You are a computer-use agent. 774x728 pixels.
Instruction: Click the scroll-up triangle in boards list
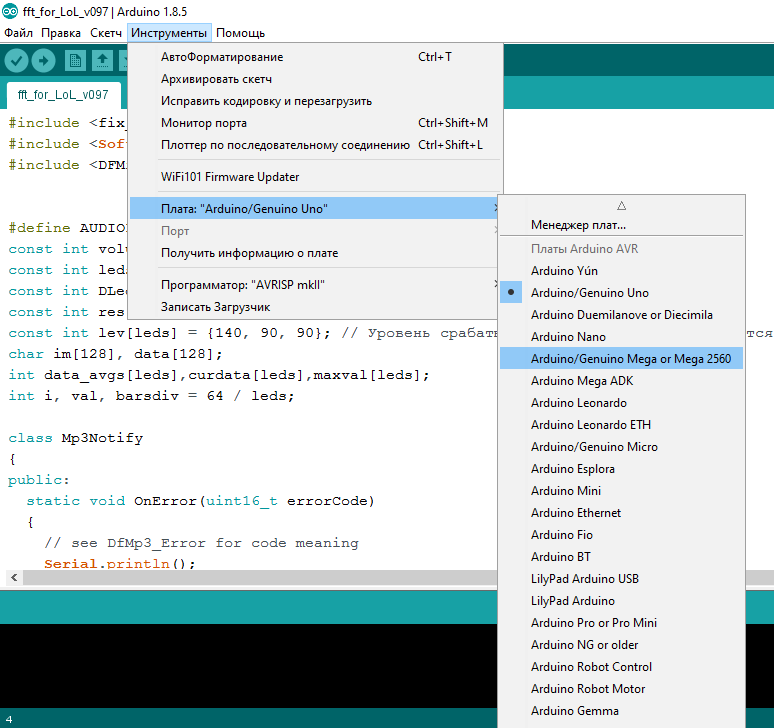coord(621,205)
